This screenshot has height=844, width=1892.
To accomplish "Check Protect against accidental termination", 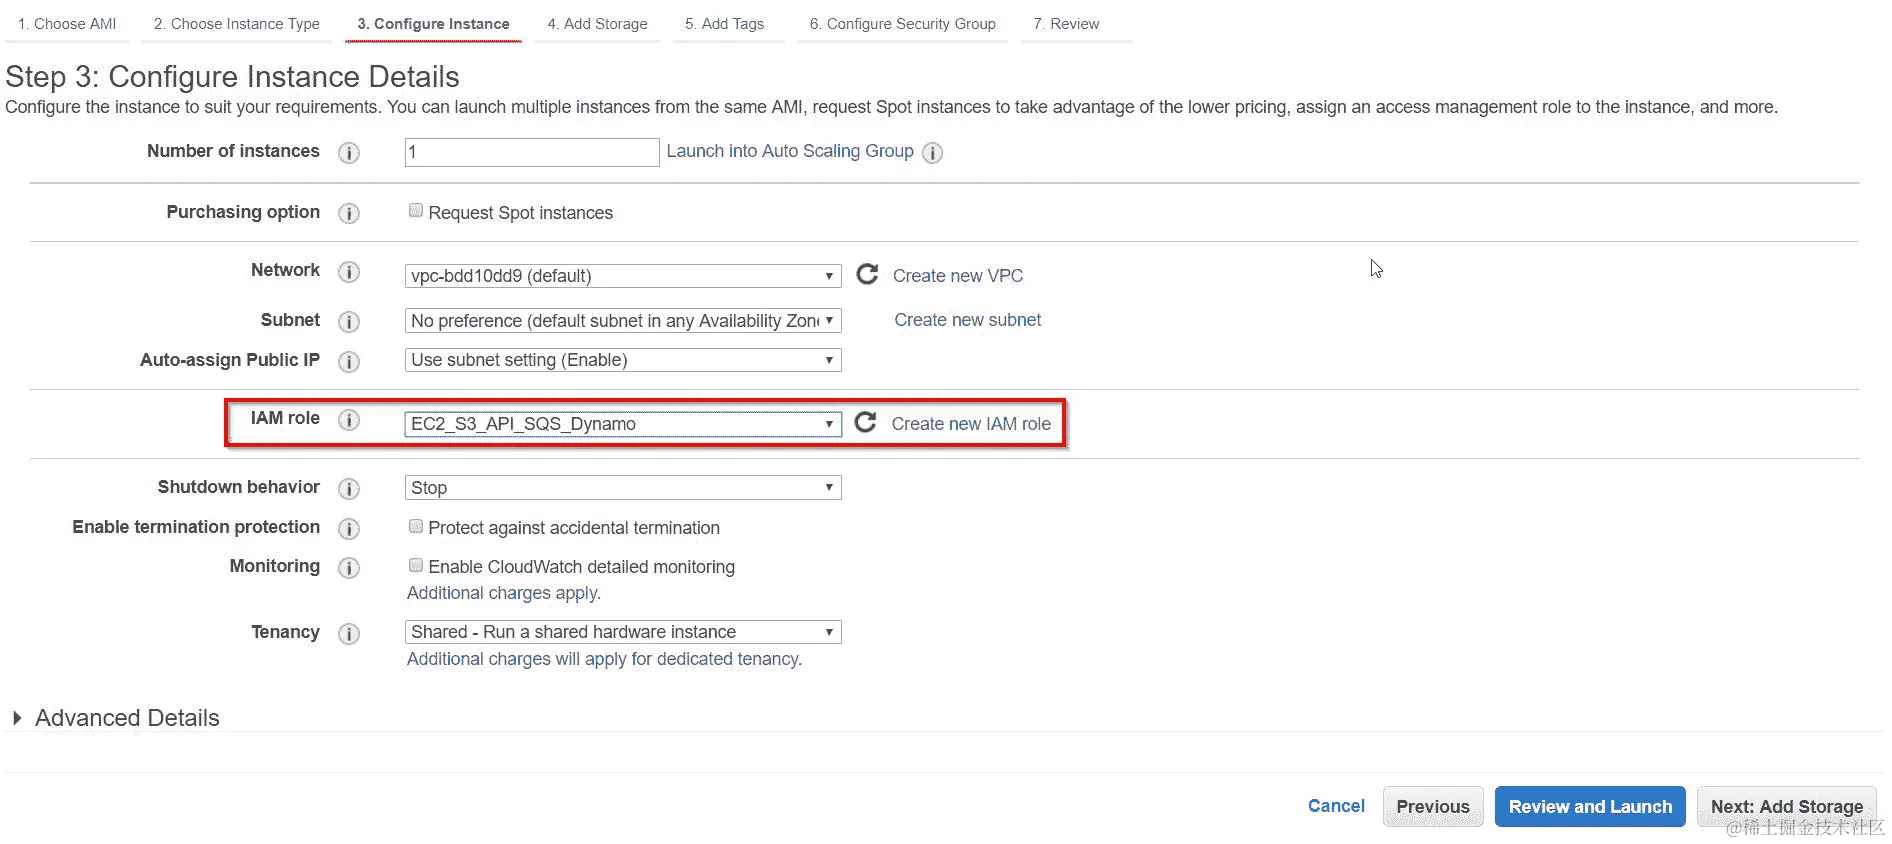I will 416,526.
